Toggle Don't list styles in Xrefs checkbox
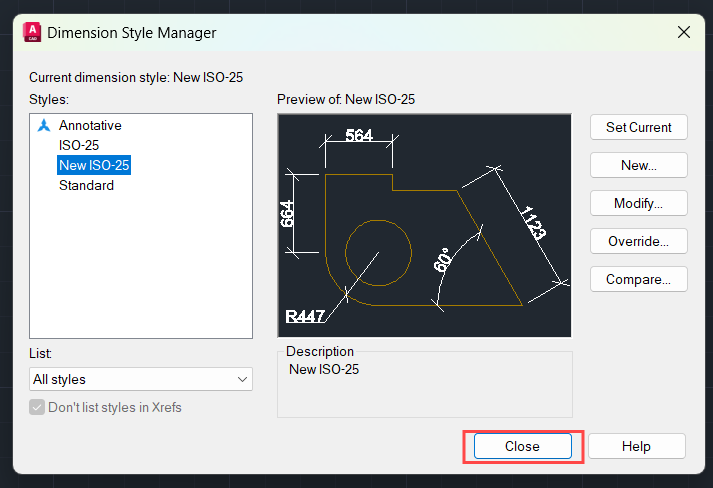Screen dimensions: 713x488 coord(38,407)
